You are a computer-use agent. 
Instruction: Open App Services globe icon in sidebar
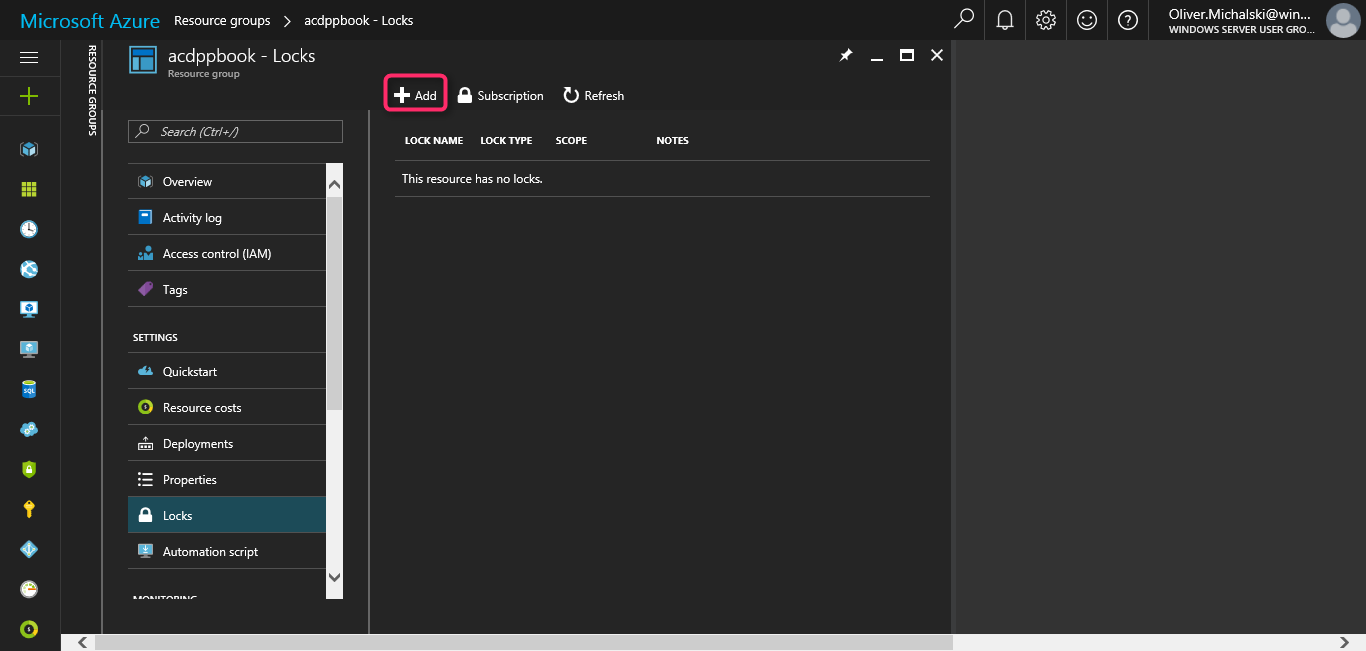29,269
